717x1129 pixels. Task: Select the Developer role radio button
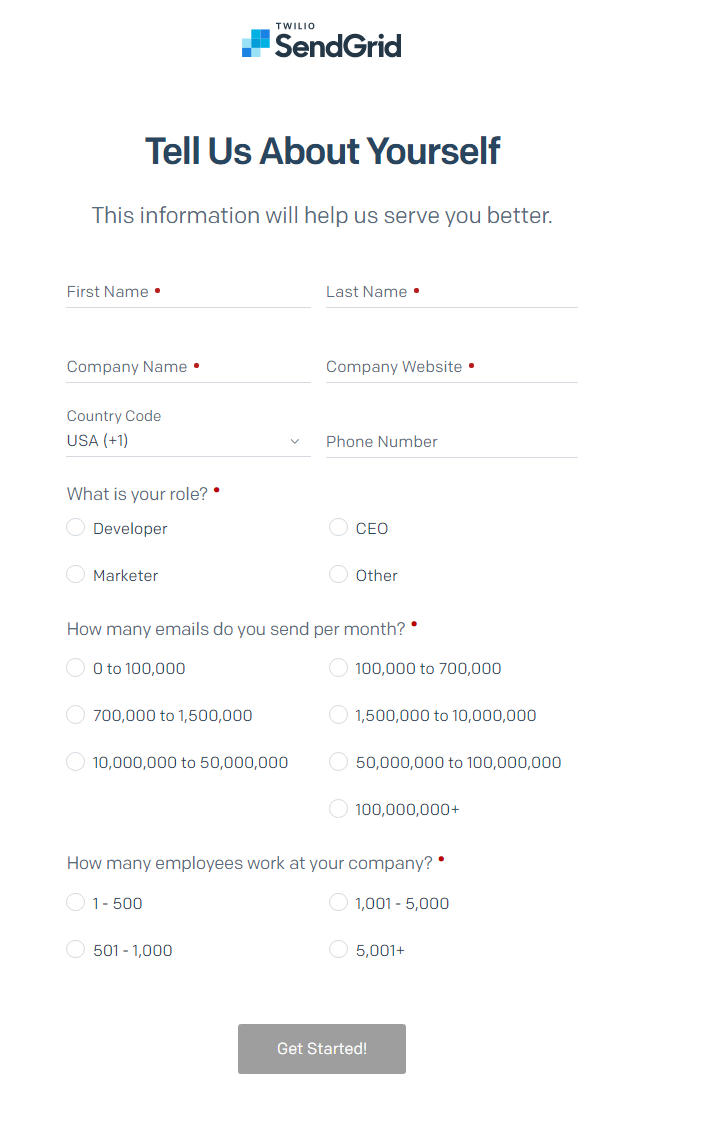pyautogui.click(x=76, y=527)
